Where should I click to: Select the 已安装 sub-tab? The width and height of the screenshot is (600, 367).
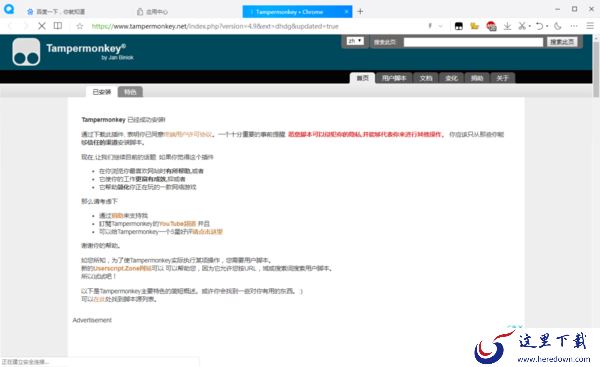click(102, 92)
